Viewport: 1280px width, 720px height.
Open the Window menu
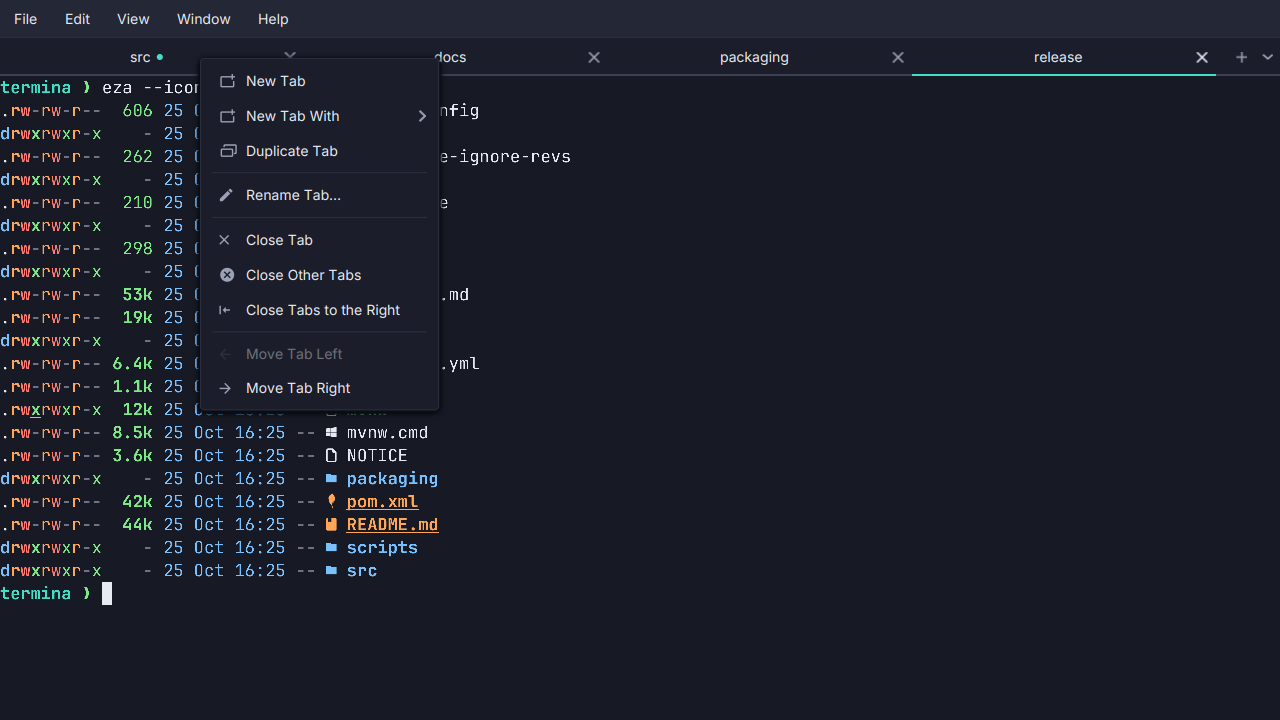pos(204,19)
